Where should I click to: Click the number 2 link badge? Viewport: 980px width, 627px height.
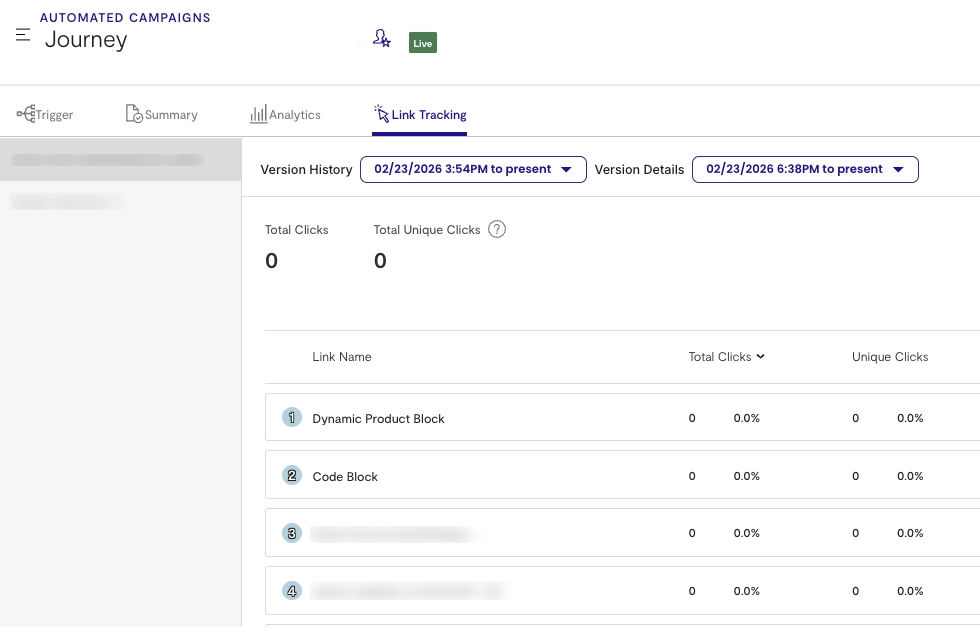[x=292, y=476]
